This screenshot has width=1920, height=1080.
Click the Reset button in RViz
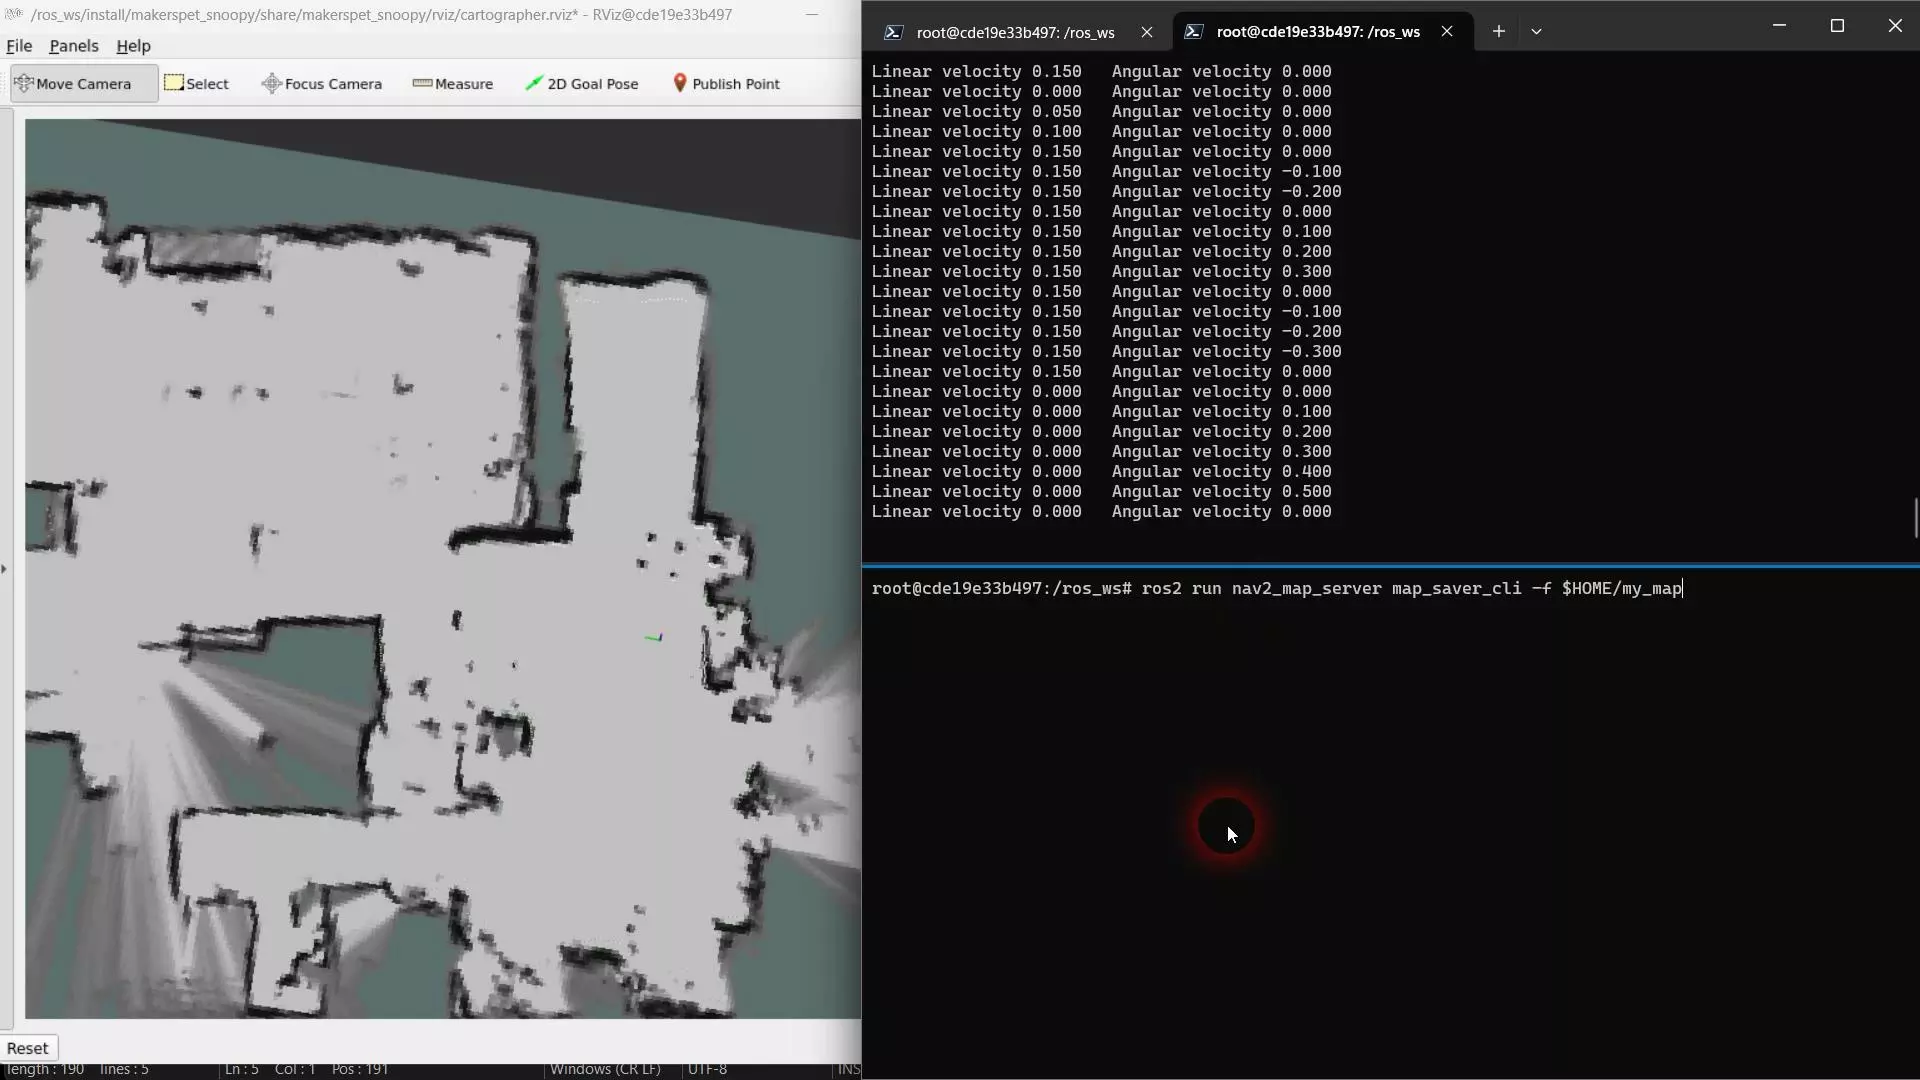[x=26, y=1046]
